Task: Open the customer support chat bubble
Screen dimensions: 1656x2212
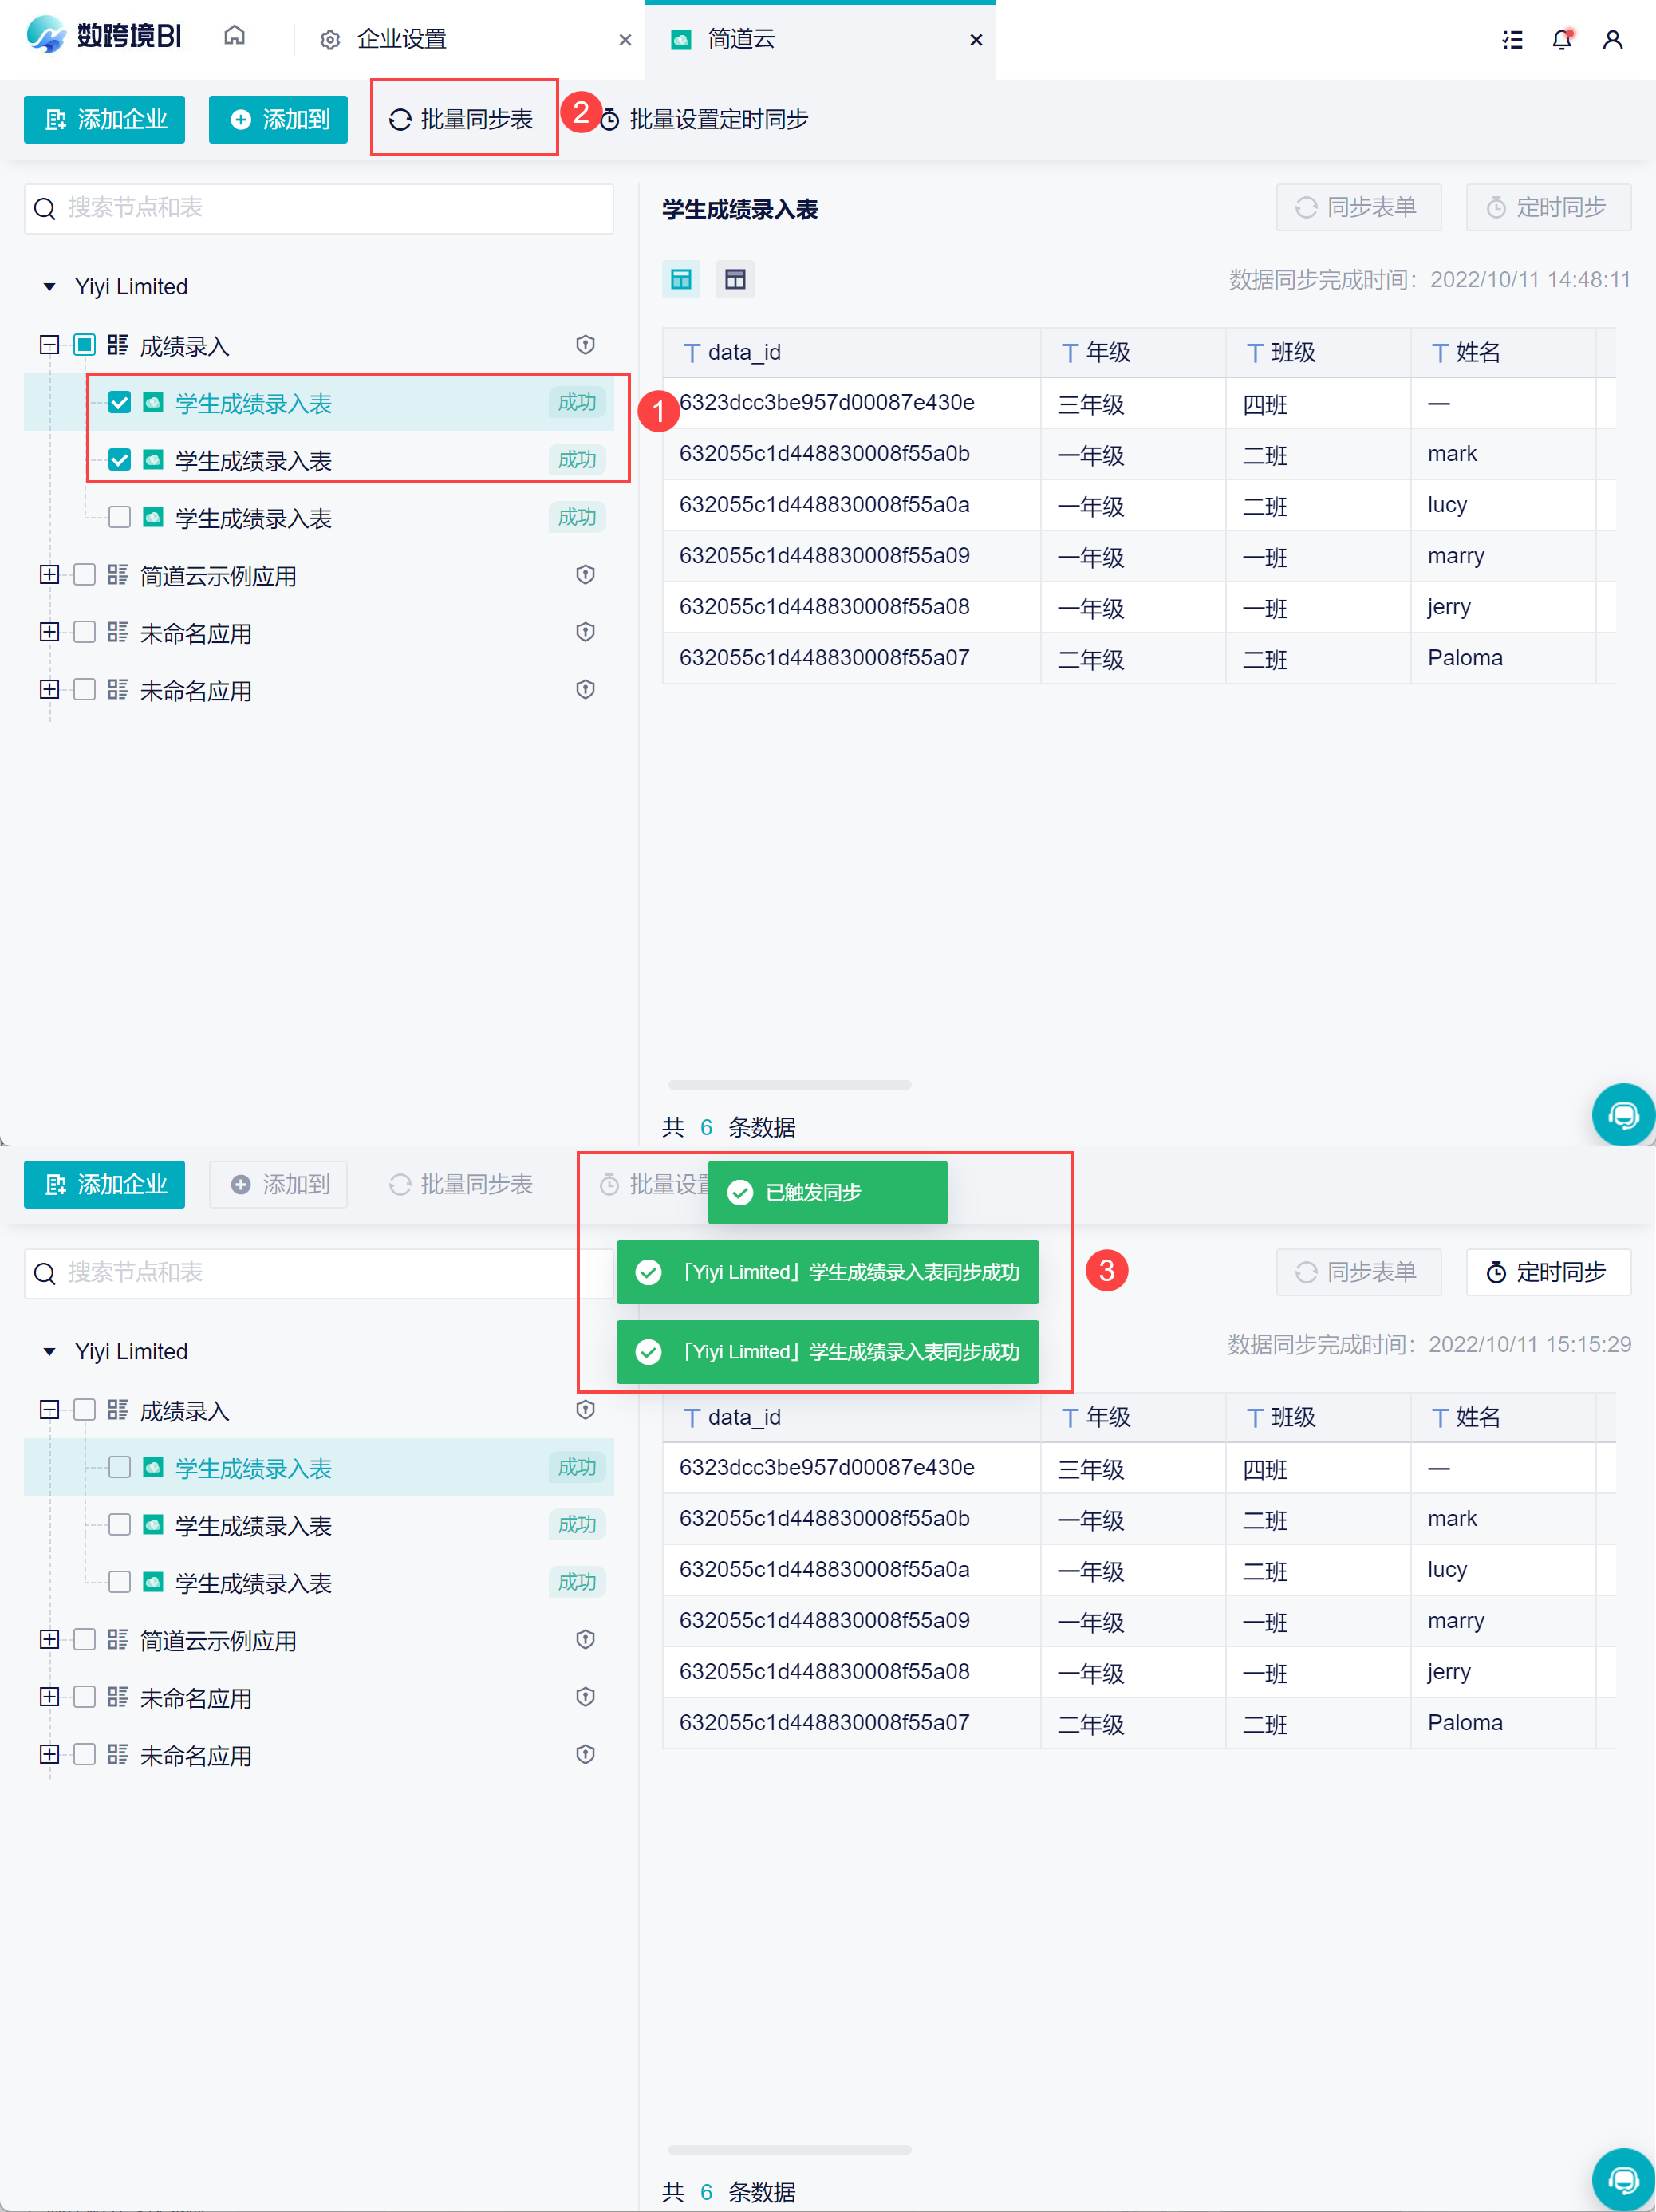Action: click(x=1622, y=1114)
